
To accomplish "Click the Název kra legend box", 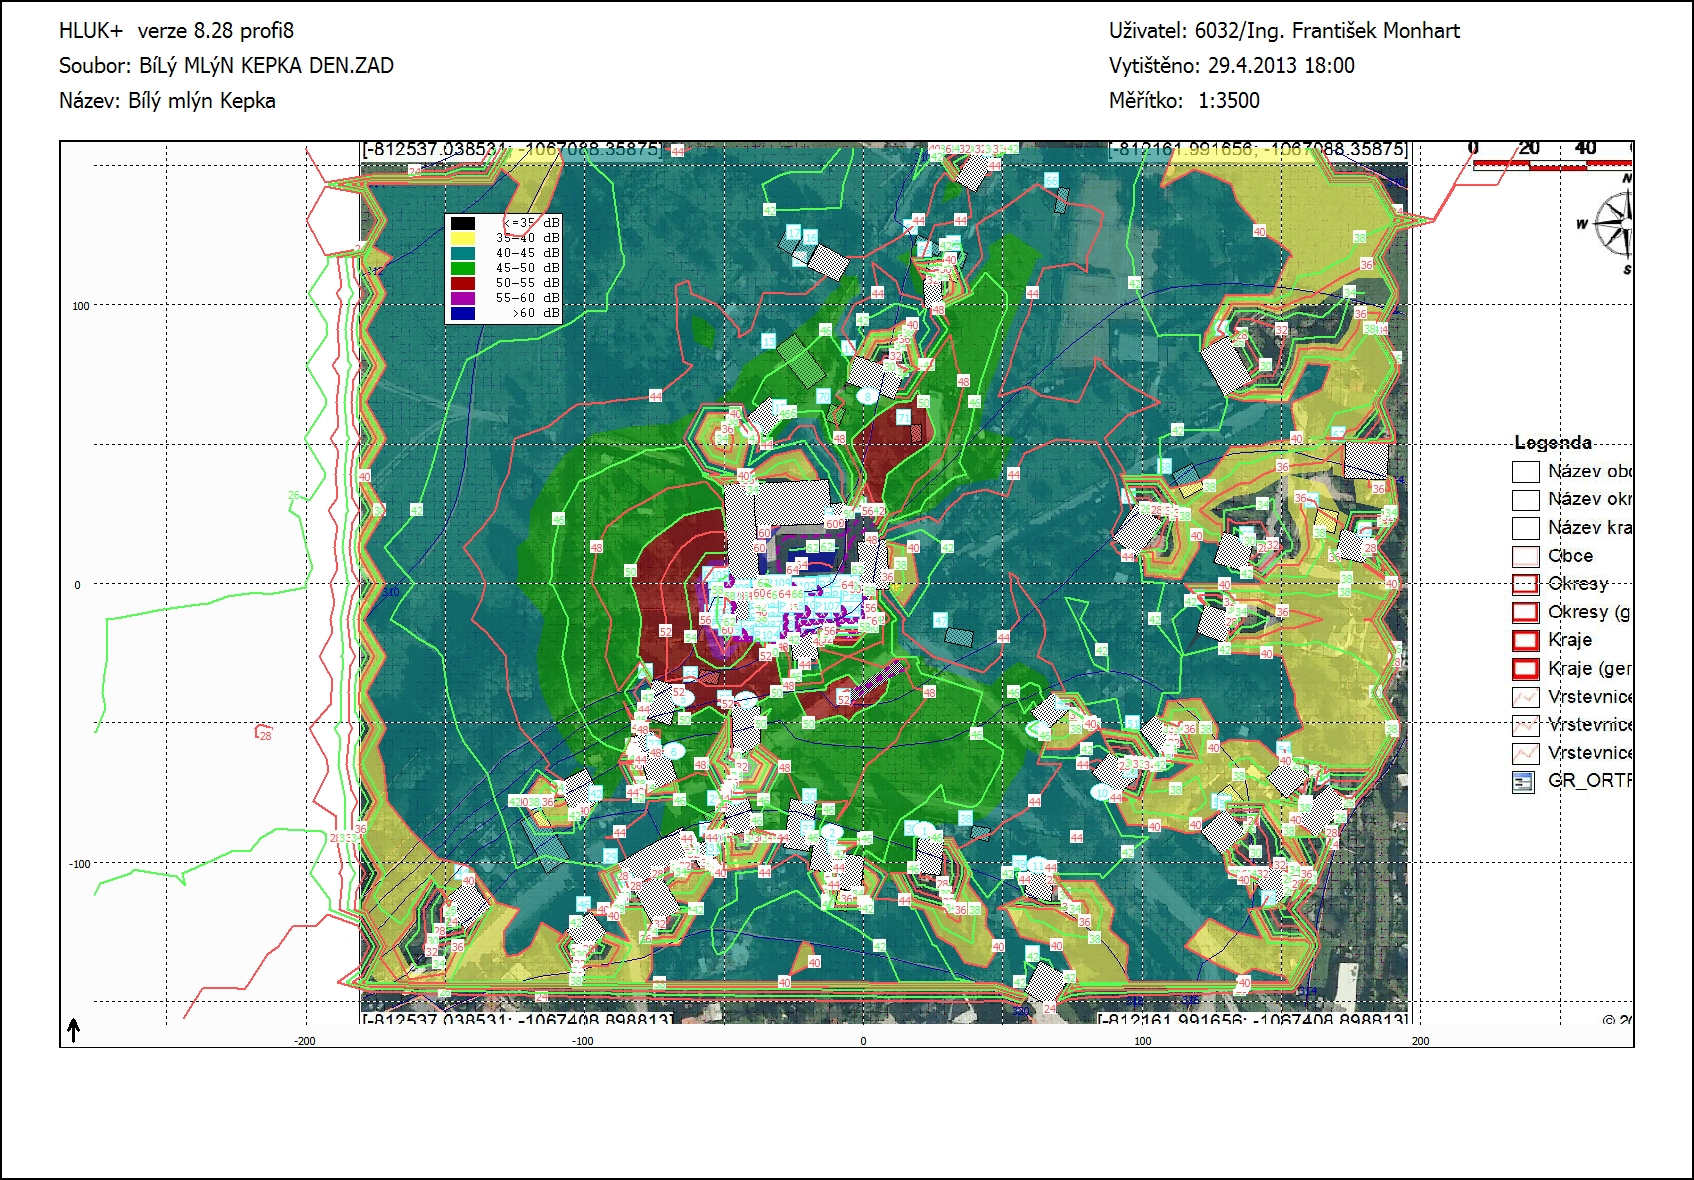I will tap(1525, 528).
